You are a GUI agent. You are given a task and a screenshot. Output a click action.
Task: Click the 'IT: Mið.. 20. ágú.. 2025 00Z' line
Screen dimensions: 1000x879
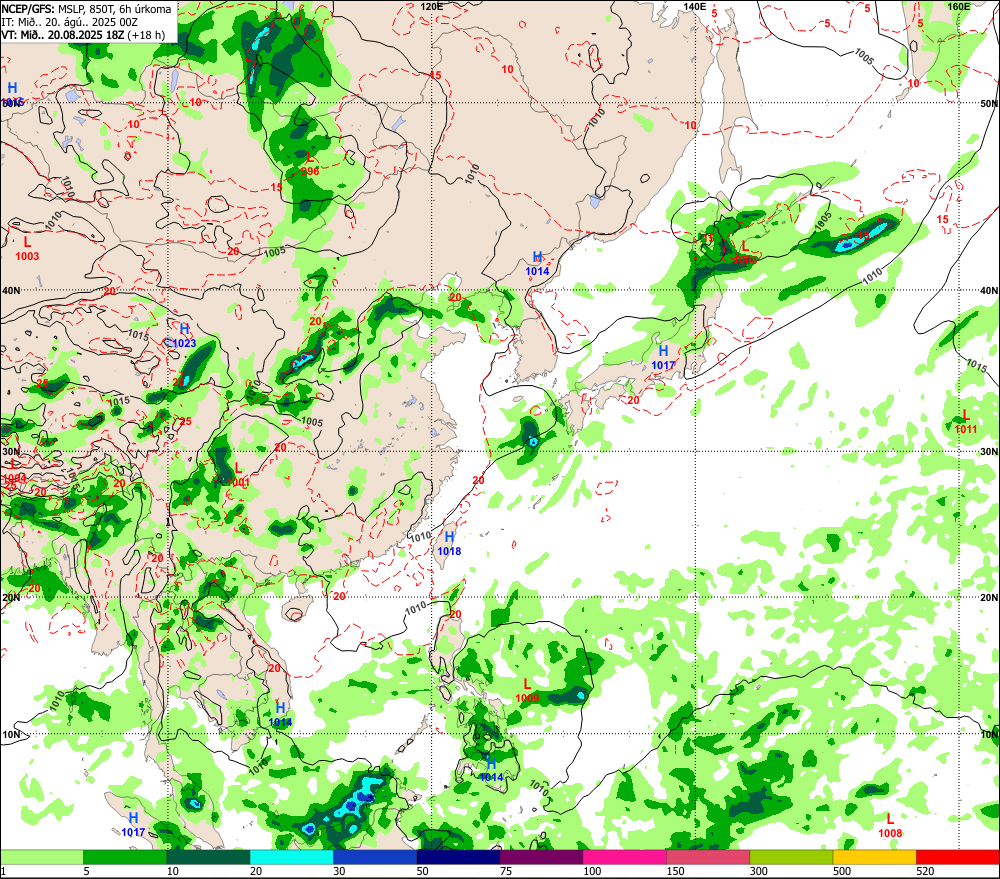click(70, 22)
